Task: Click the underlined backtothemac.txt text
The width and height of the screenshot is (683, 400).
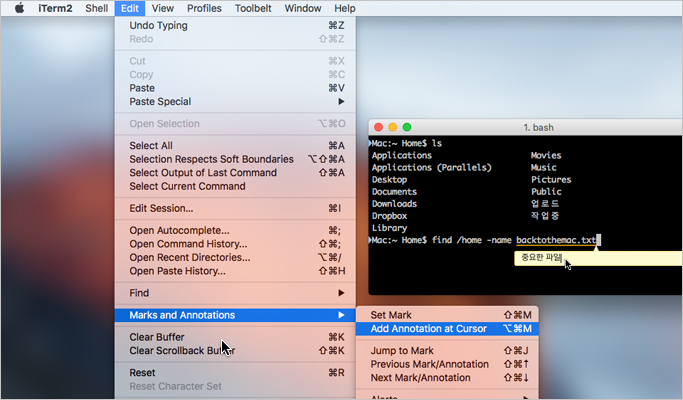Action: [556, 240]
